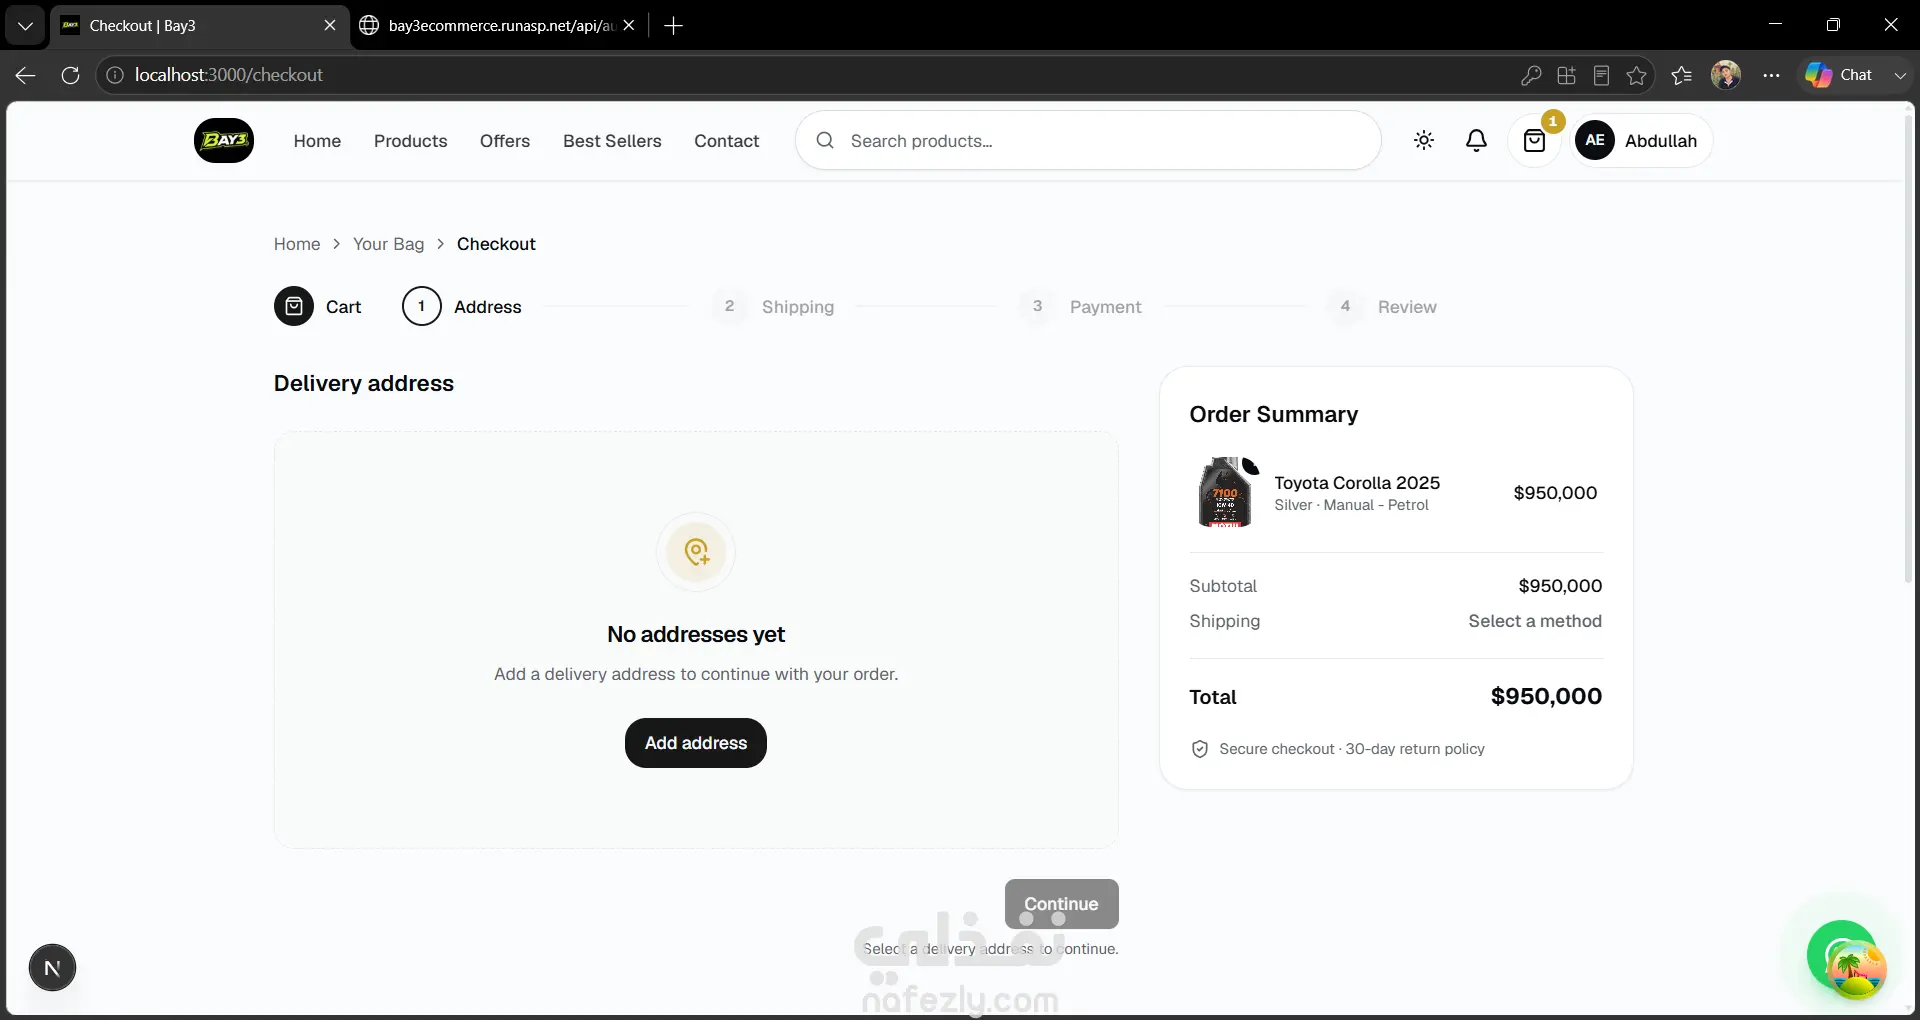Image resolution: width=1920 pixels, height=1020 pixels.
Task: Open the browser Settings and more menu
Action: (1771, 75)
